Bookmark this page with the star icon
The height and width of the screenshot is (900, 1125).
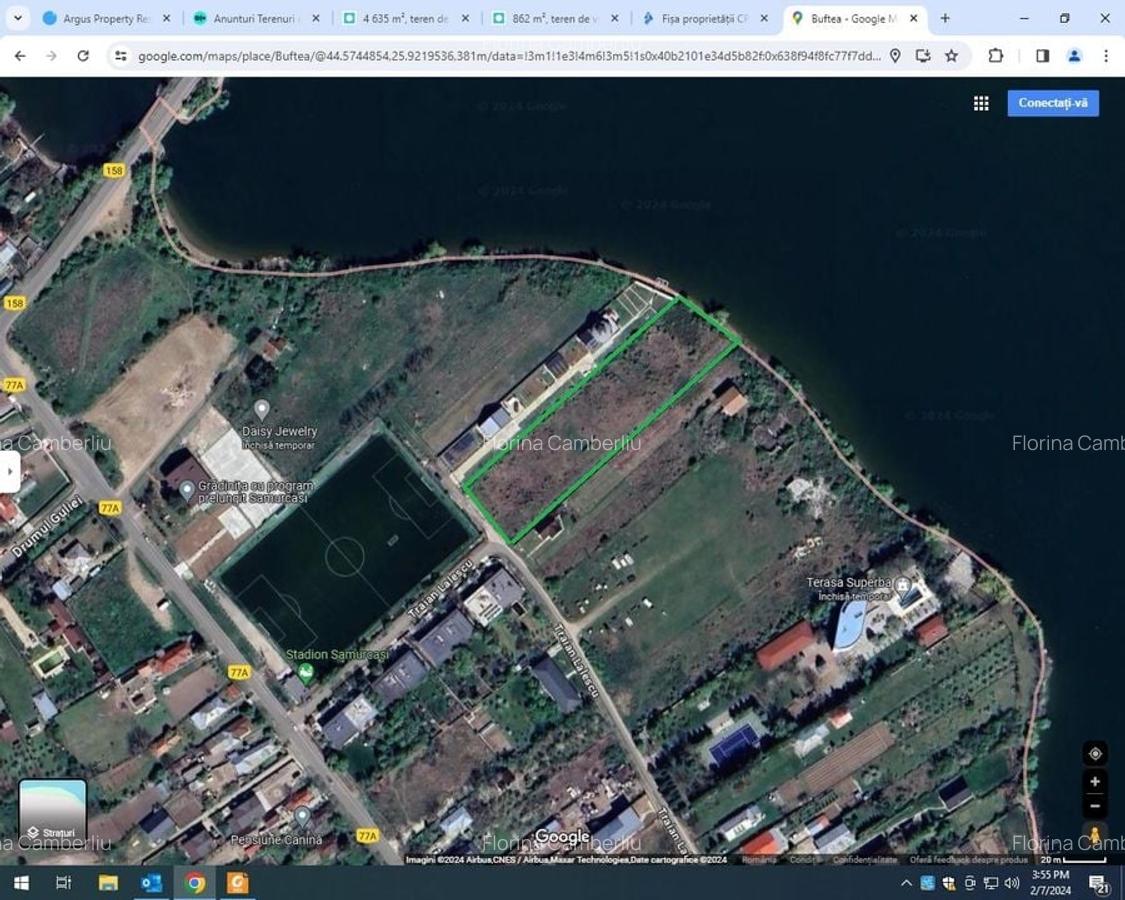(951, 56)
